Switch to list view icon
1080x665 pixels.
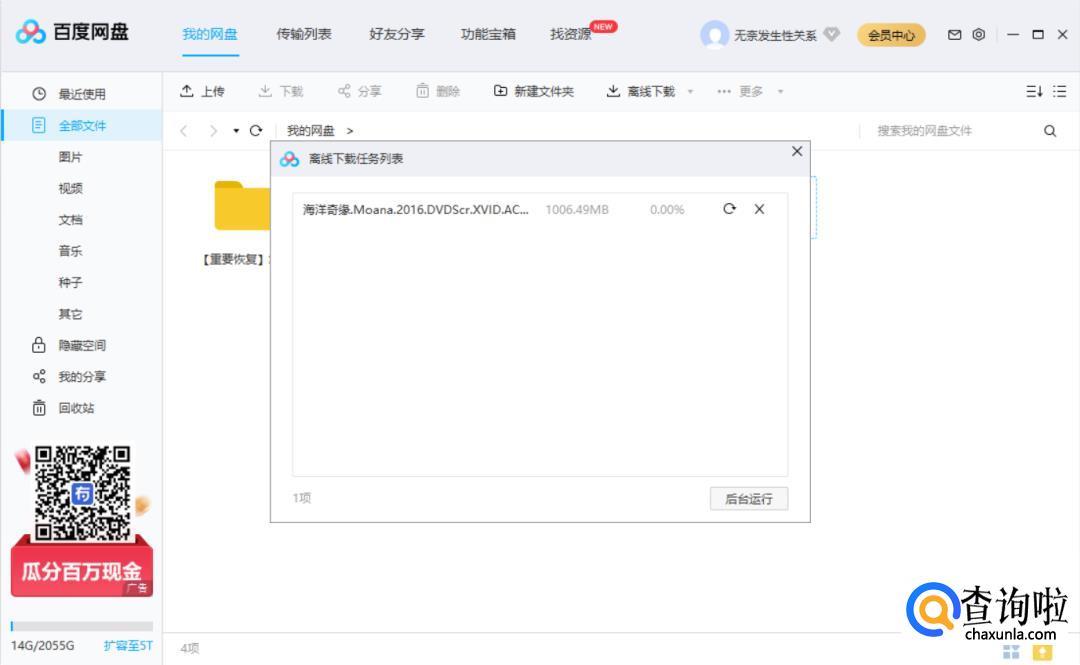(1060, 91)
